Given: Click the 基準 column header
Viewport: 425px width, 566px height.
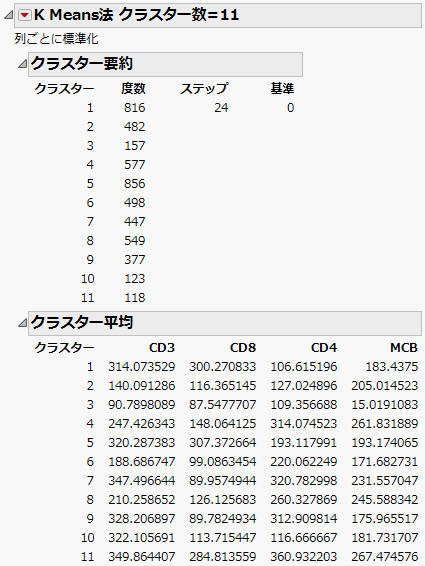Looking at the screenshot, I should (282, 89).
